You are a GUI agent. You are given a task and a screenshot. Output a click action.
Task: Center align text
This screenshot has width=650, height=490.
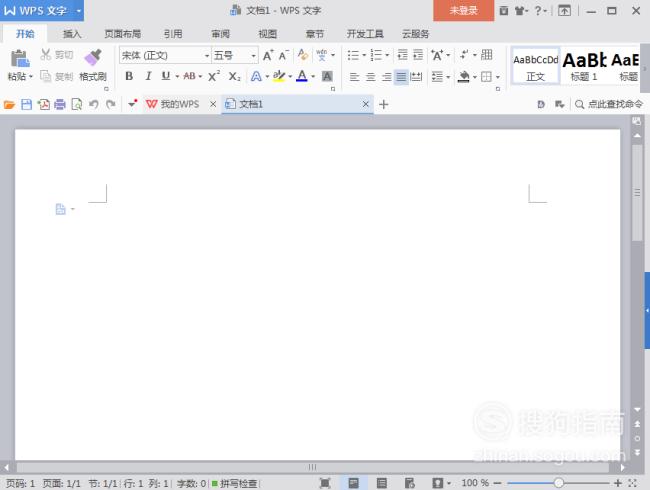[370, 77]
